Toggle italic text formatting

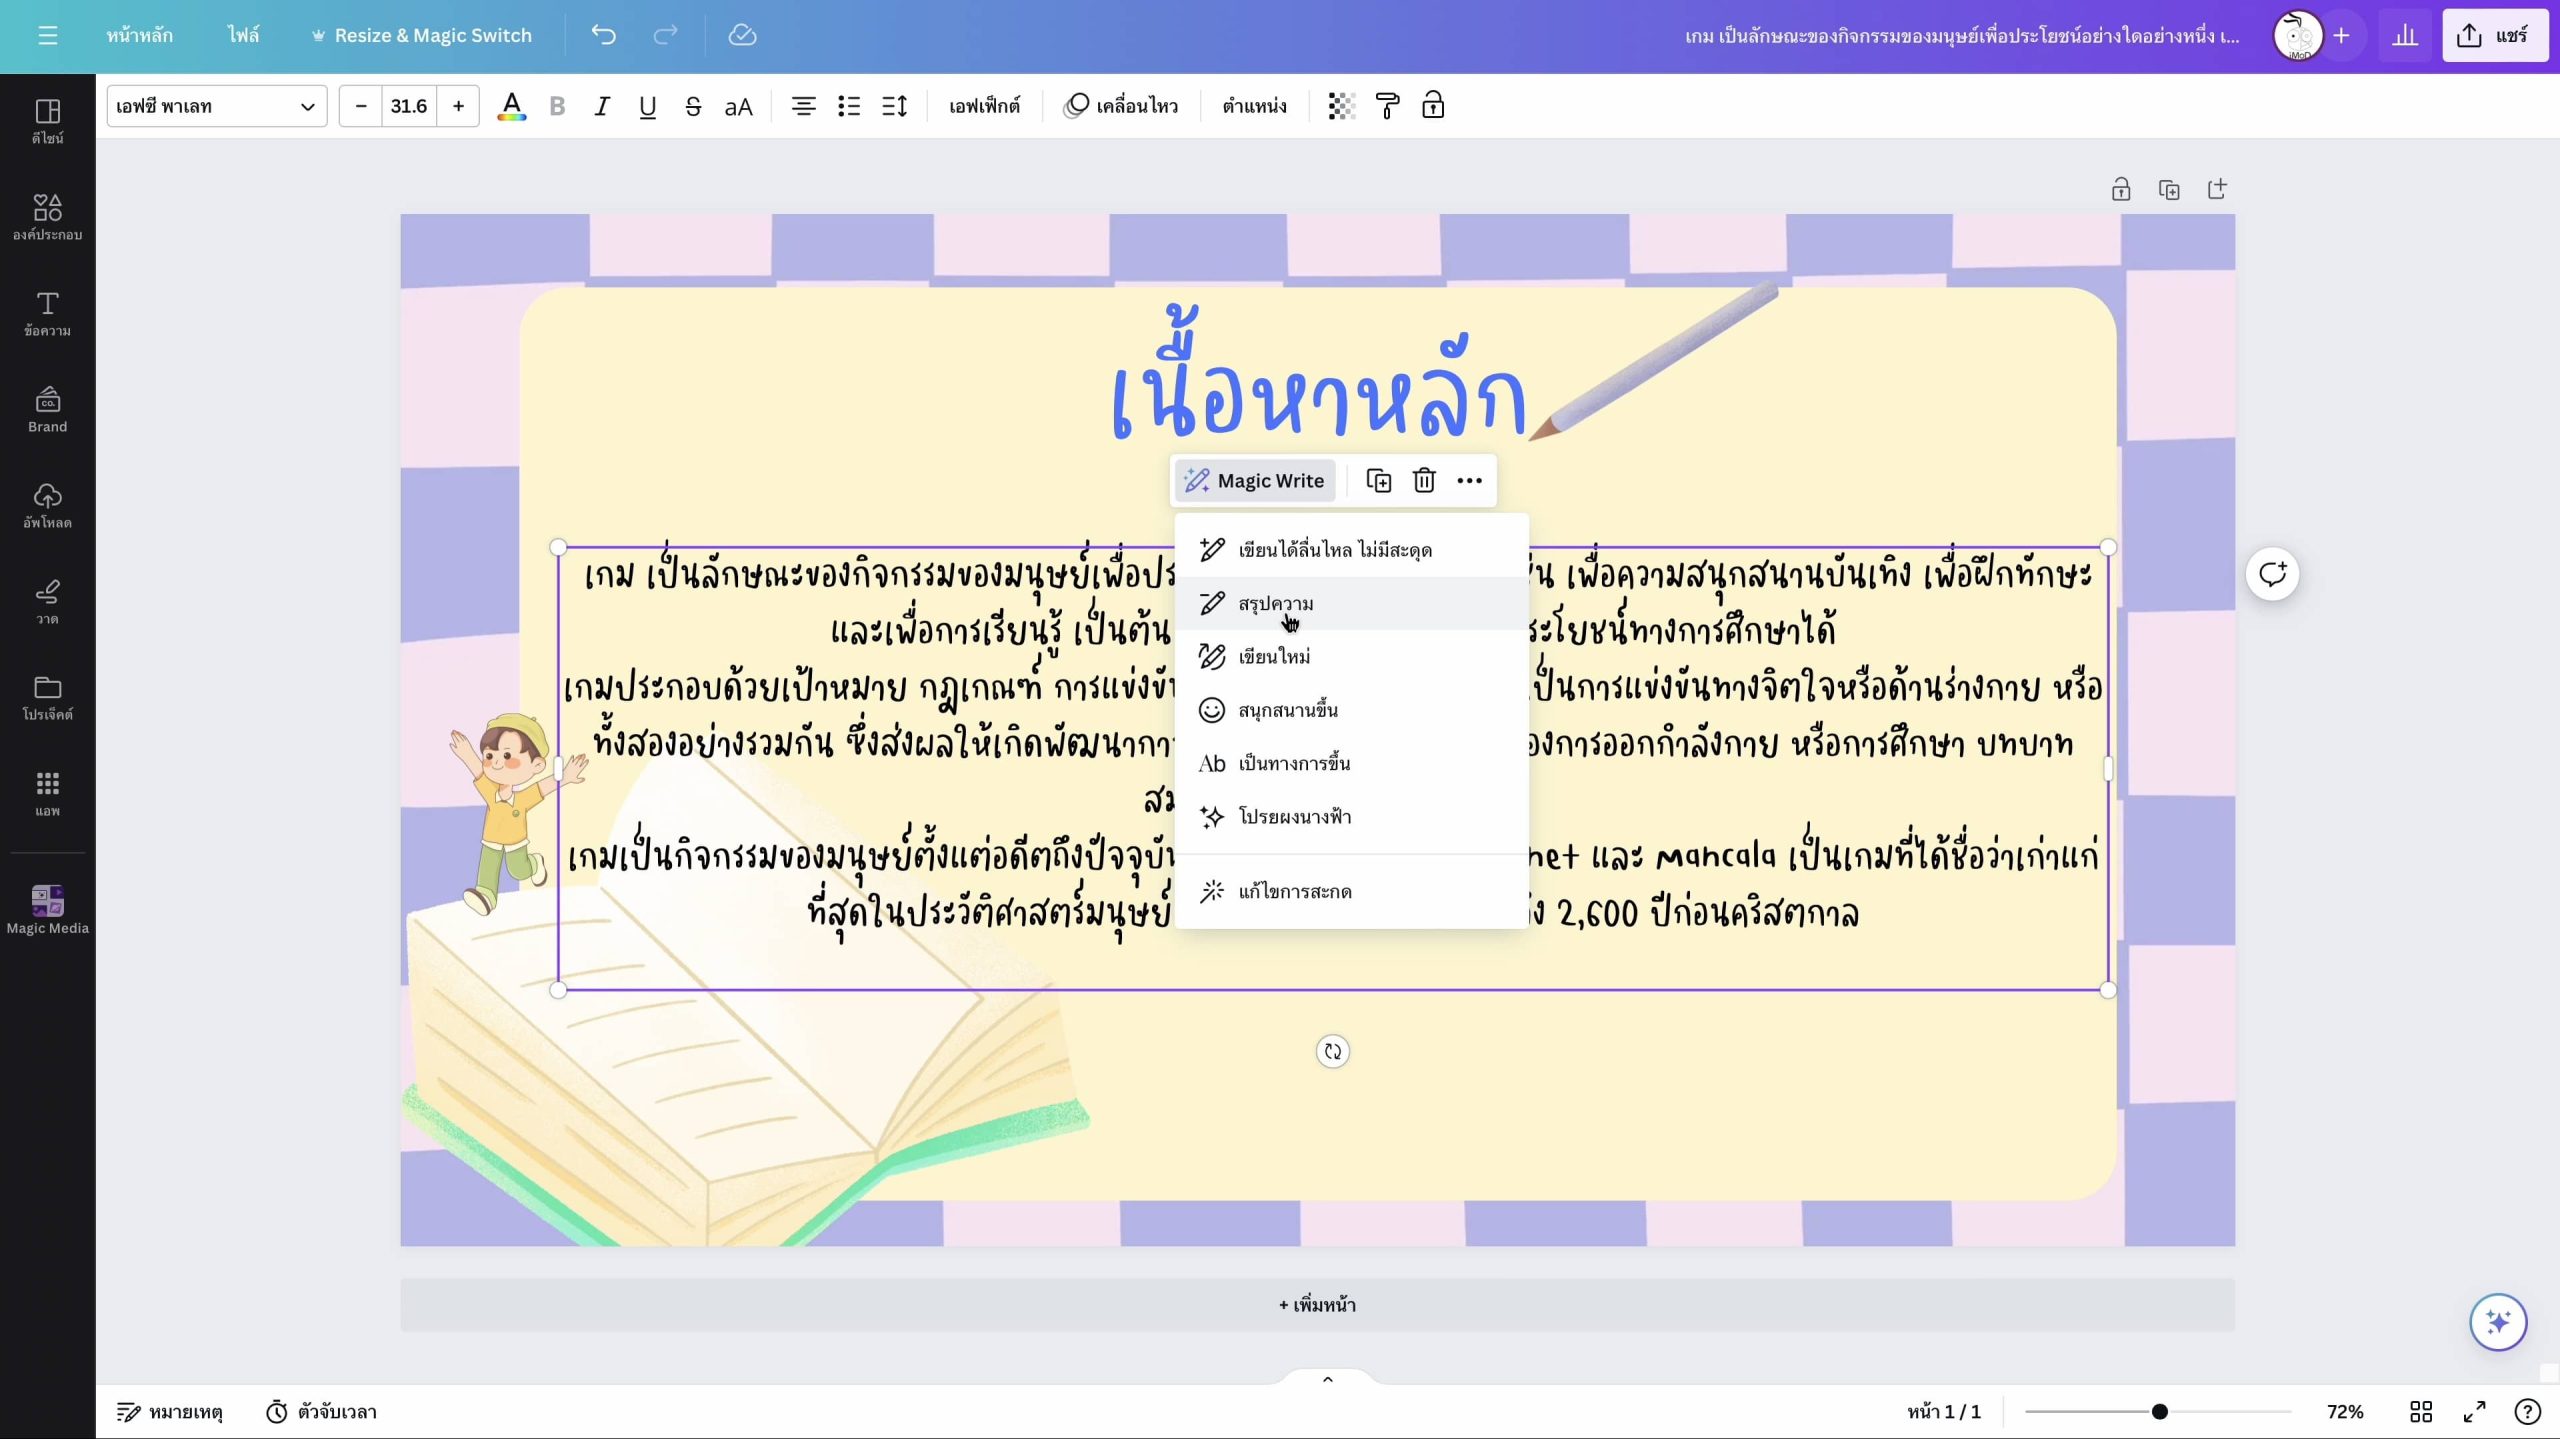pyautogui.click(x=601, y=106)
